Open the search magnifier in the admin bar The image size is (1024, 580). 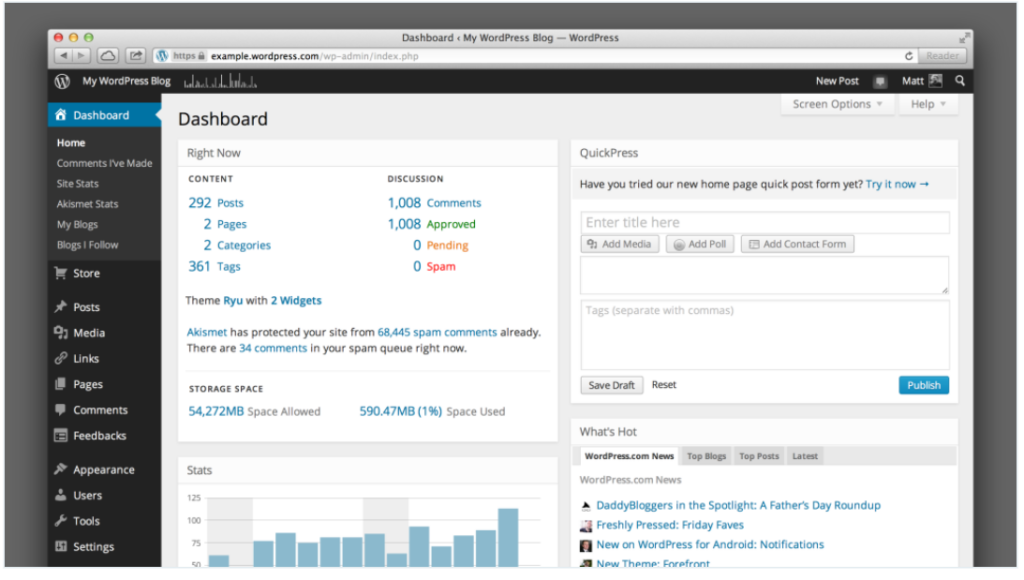[x=958, y=81]
